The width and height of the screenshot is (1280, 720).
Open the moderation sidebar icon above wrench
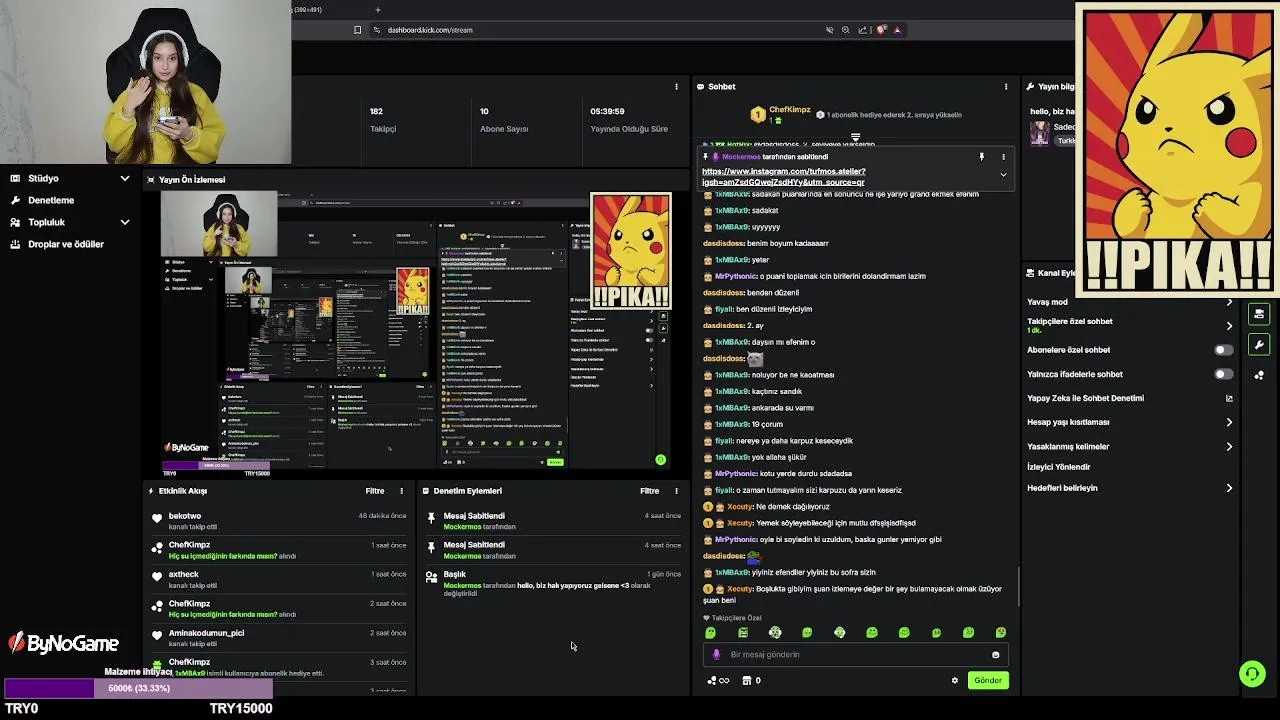1259,314
